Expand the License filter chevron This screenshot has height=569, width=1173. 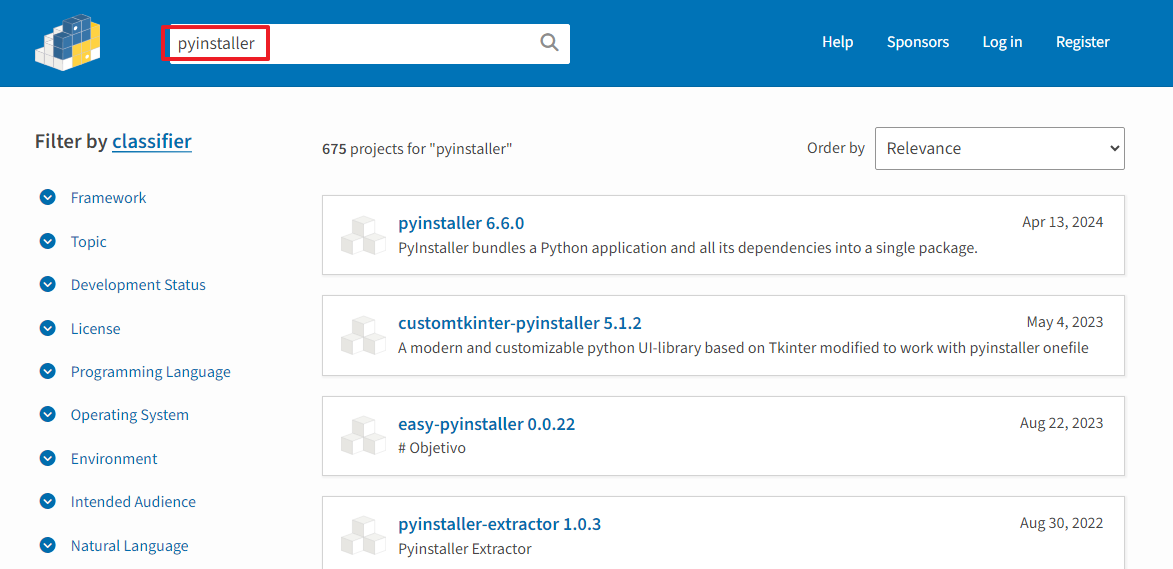pyautogui.click(x=48, y=328)
